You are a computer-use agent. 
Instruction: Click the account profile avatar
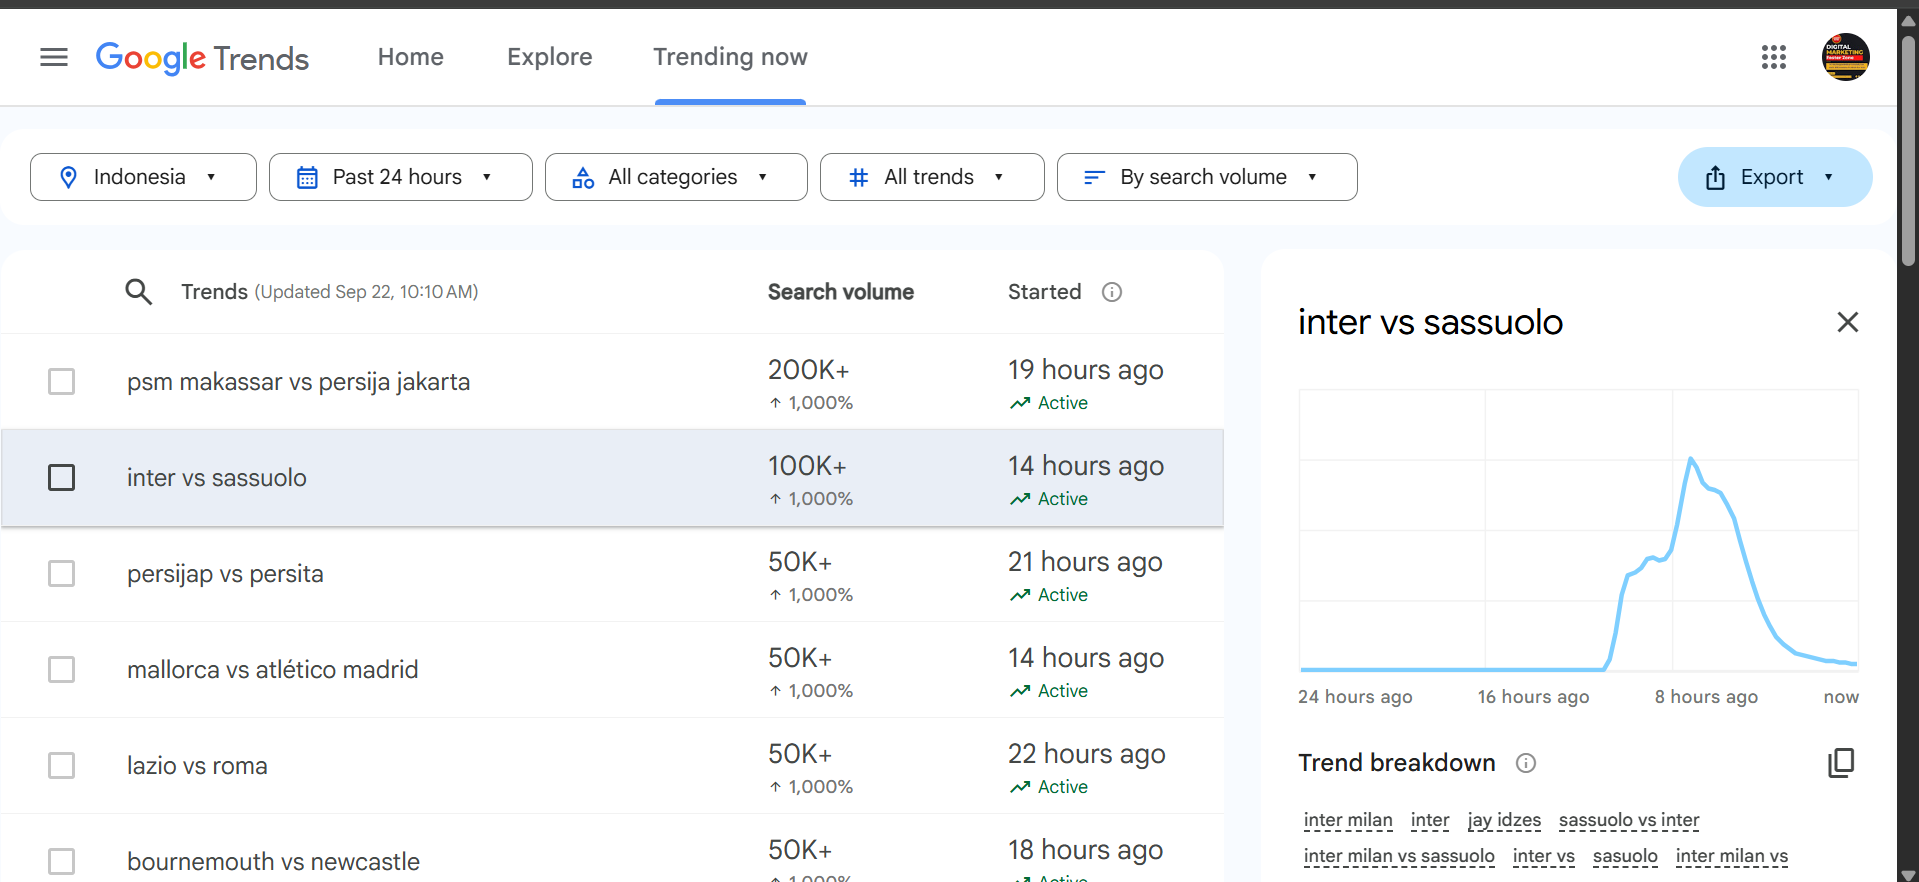(x=1845, y=58)
